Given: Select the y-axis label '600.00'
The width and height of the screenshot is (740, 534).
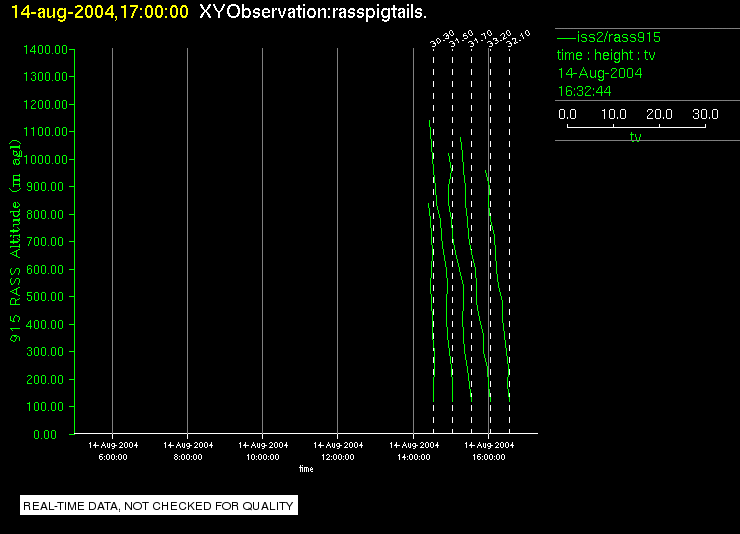Looking at the screenshot, I should 45,269.
